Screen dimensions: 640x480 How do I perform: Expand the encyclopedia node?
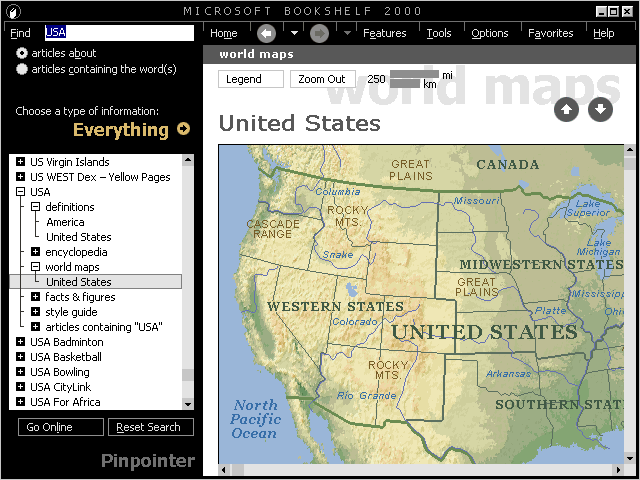tap(36, 252)
